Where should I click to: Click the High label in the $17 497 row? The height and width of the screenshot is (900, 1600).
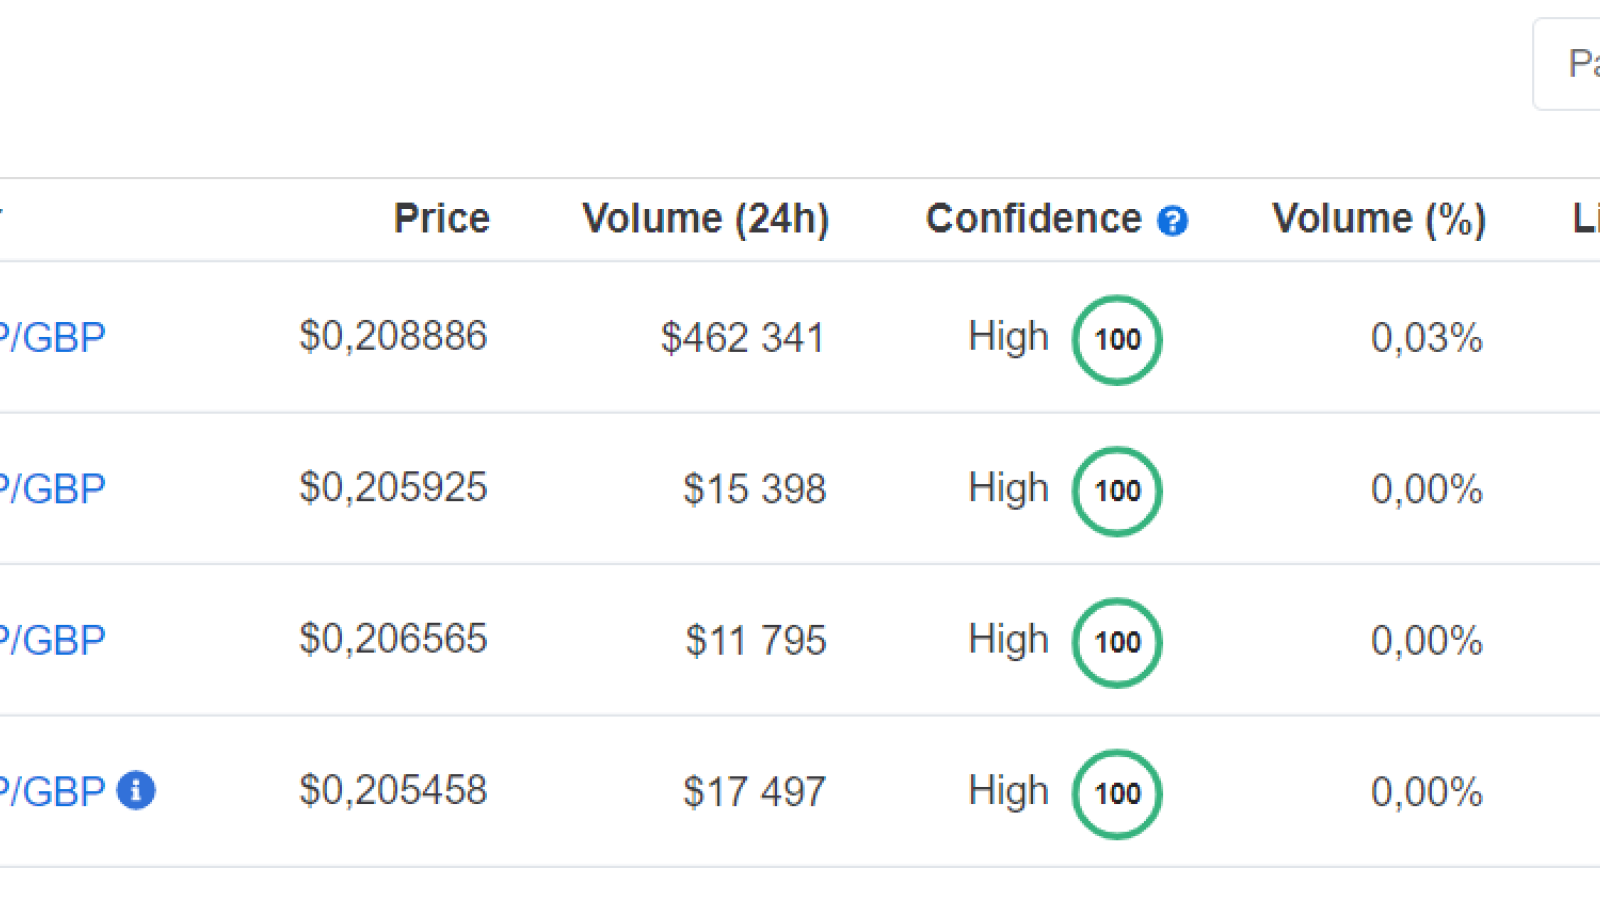(x=1009, y=791)
